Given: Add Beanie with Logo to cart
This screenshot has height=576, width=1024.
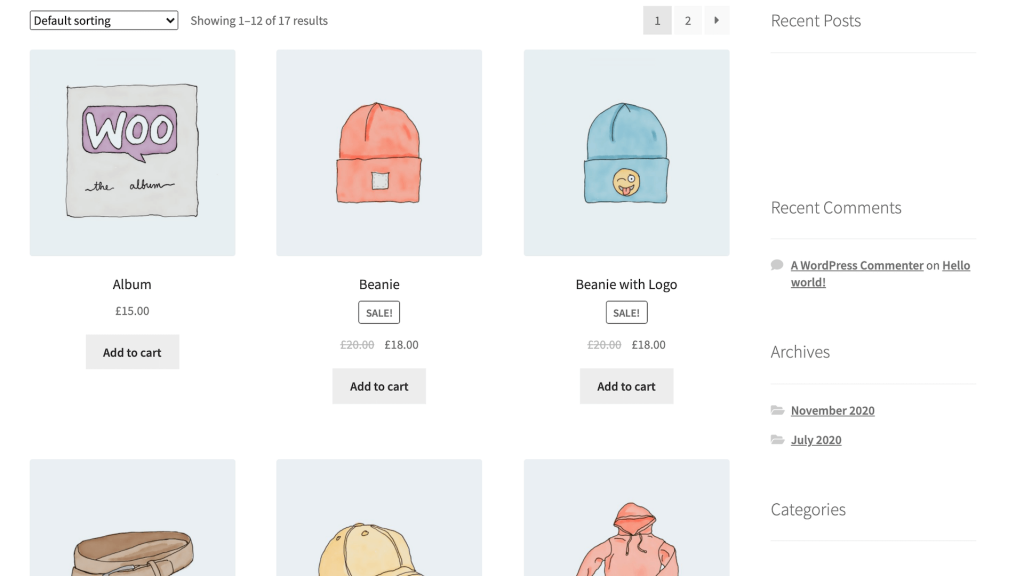Looking at the screenshot, I should click(x=626, y=386).
